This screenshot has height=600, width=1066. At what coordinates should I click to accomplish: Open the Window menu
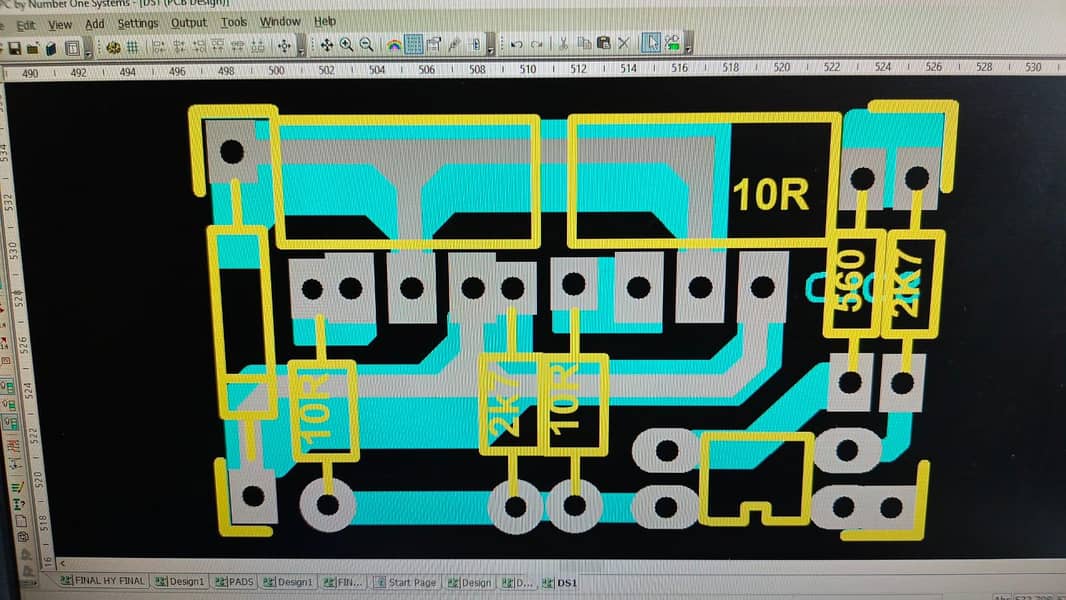279,22
